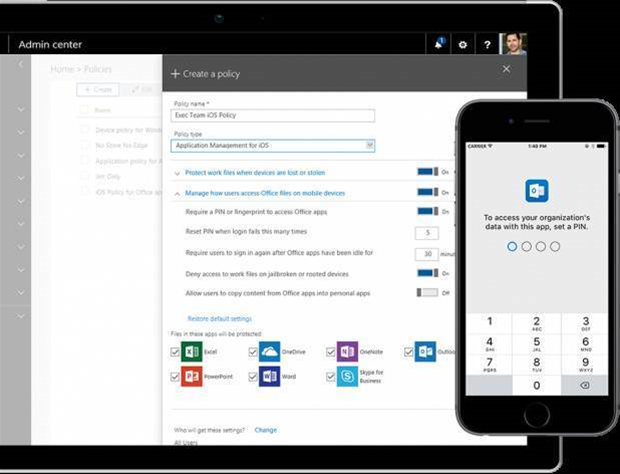The image size is (620, 474).
Task: Toggle Require a PIN or fingerprint switch
Action: click(427, 211)
